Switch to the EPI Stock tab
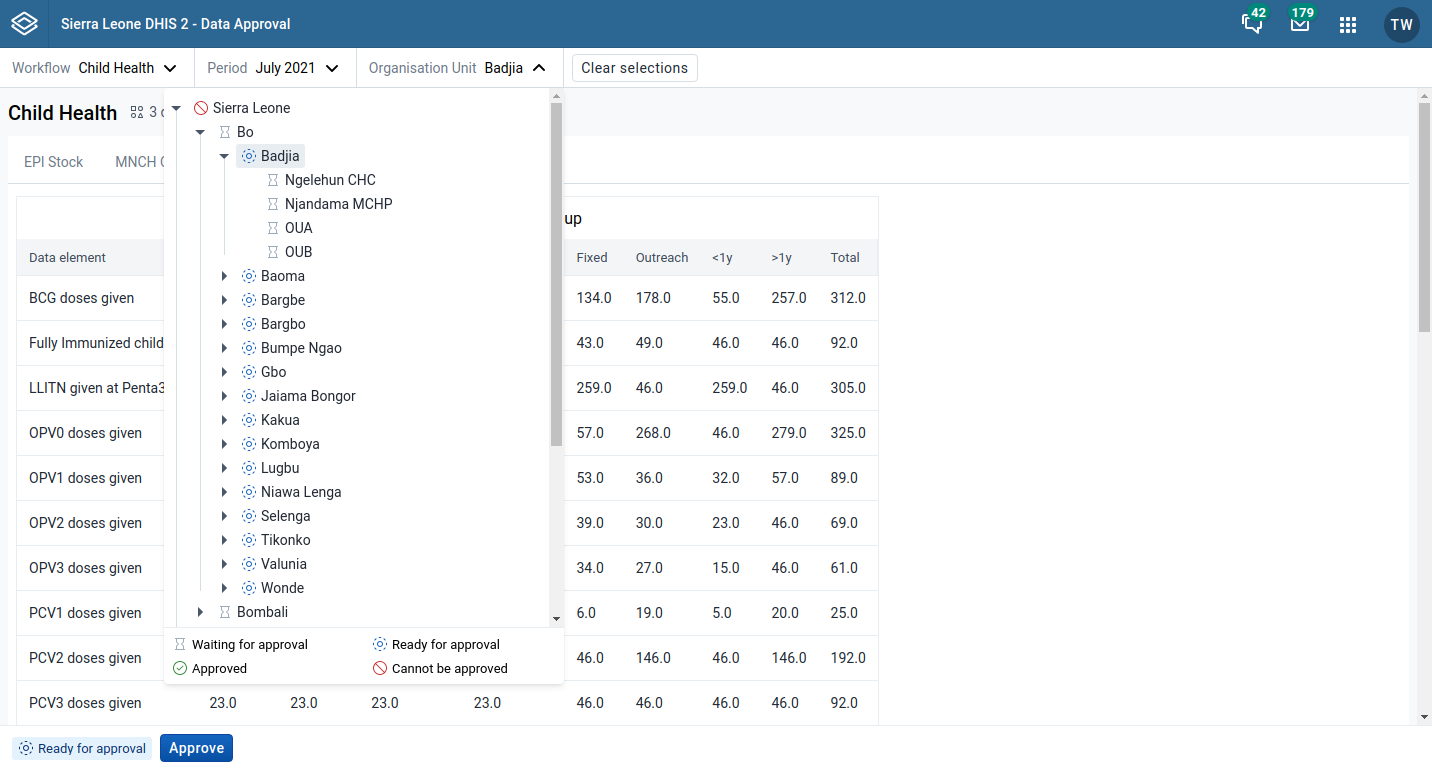 pyautogui.click(x=53, y=161)
